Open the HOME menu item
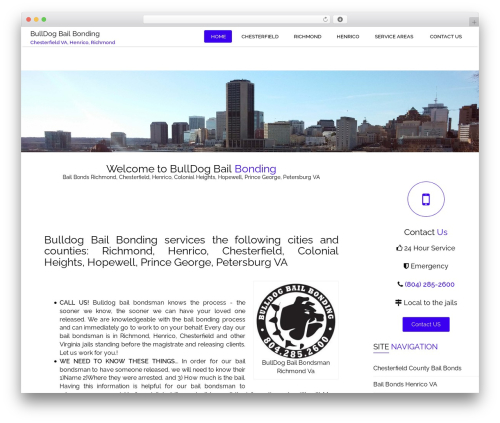Screen dimensions: 500x423 click(x=218, y=37)
